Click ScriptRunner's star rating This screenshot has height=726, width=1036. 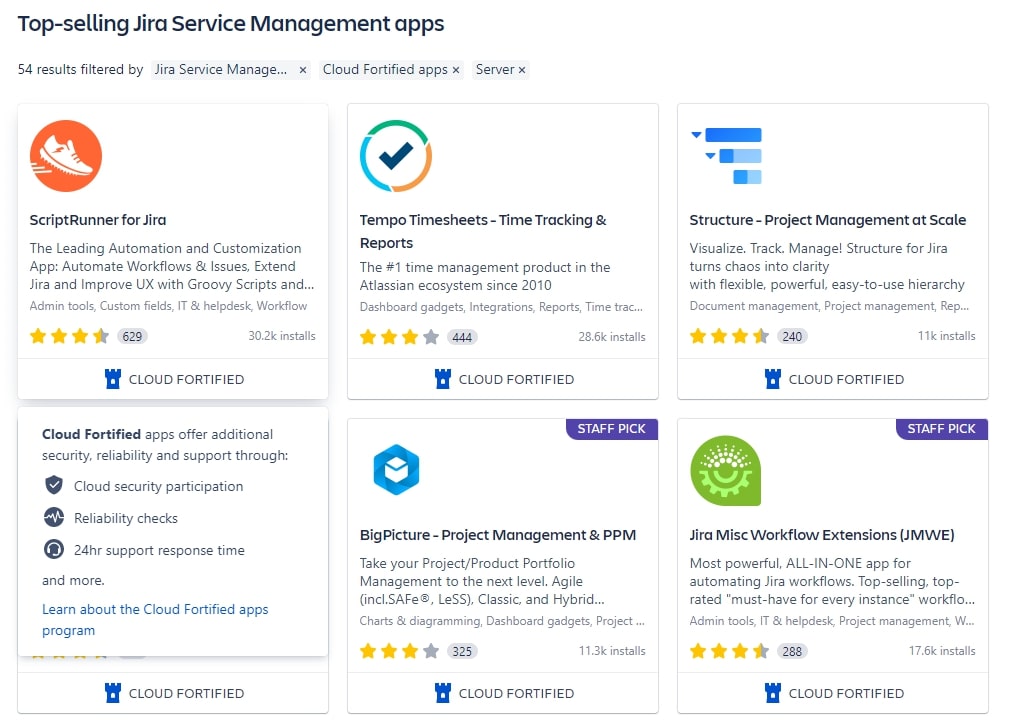(69, 336)
